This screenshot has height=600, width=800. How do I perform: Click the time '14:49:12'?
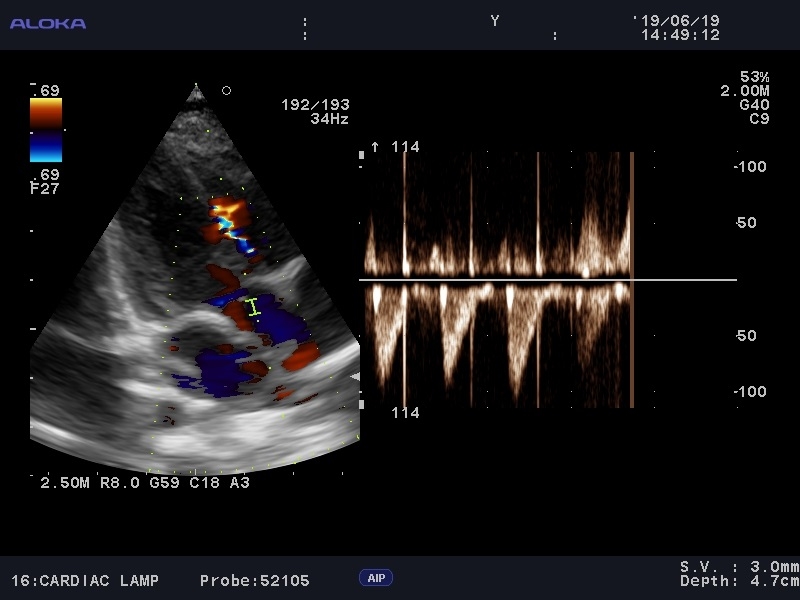(680, 35)
